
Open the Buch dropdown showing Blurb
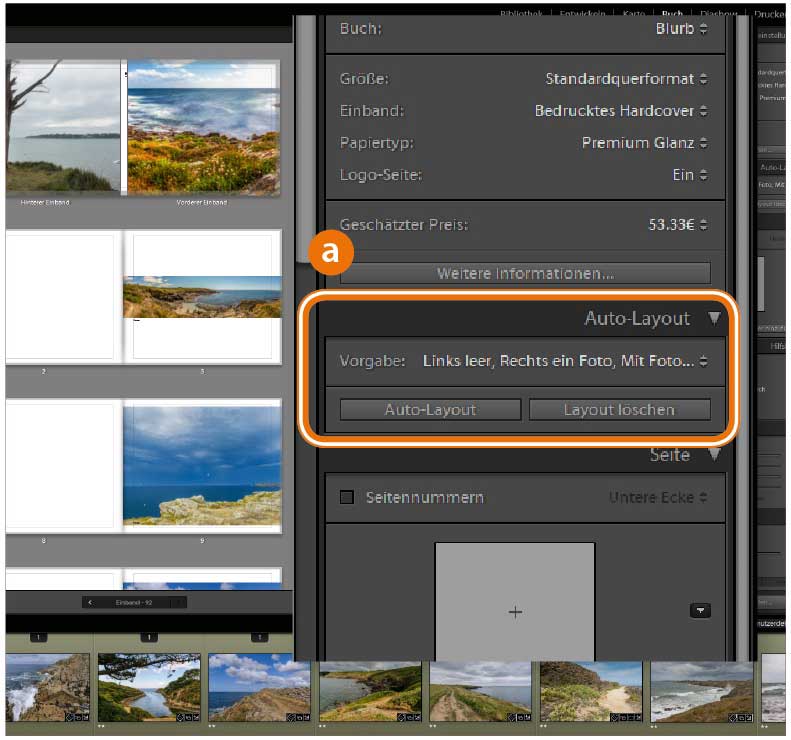tap(681, 29)
